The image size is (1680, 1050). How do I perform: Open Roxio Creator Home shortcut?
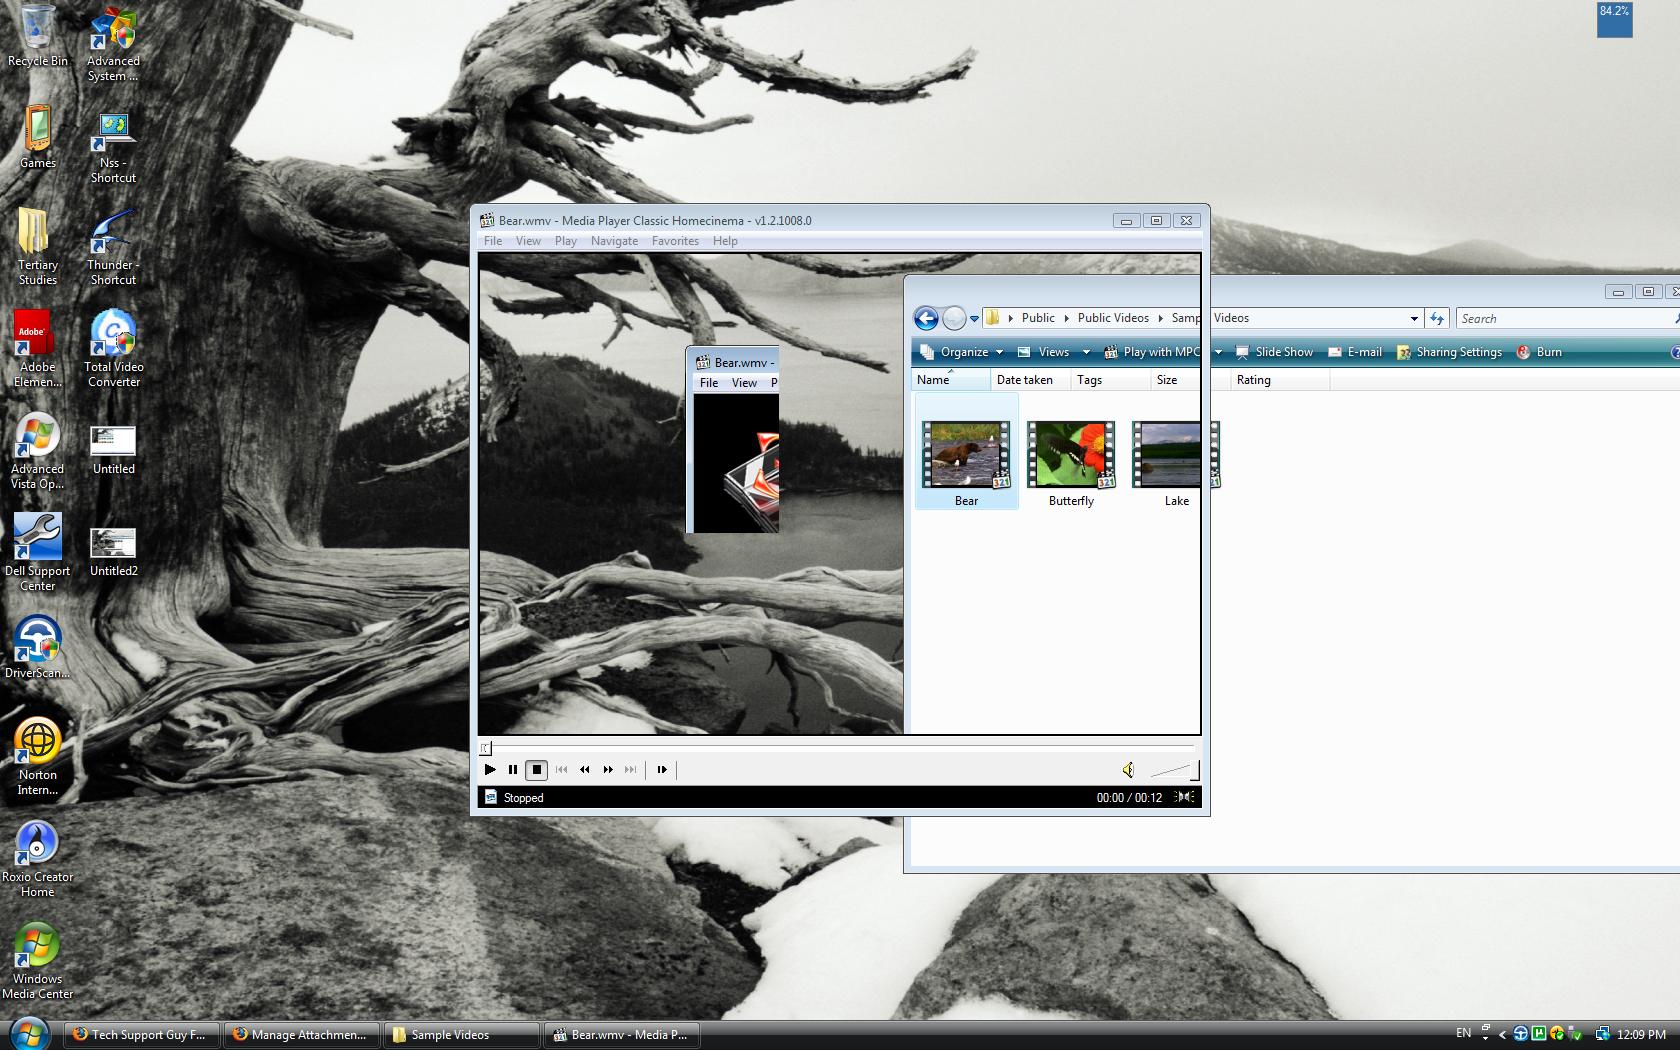[x=38, y=859]
